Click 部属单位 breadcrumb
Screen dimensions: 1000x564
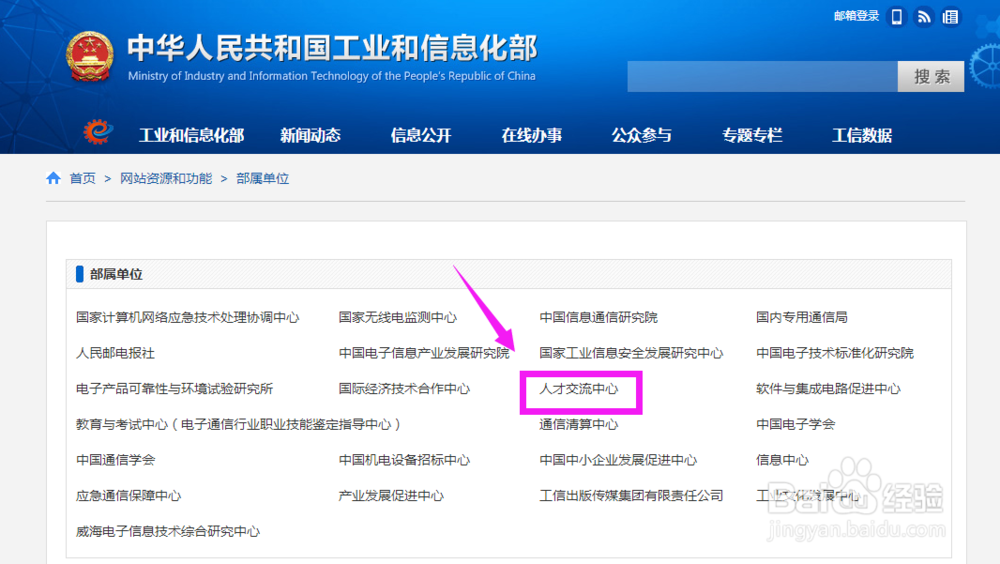(x=263, y=179)
